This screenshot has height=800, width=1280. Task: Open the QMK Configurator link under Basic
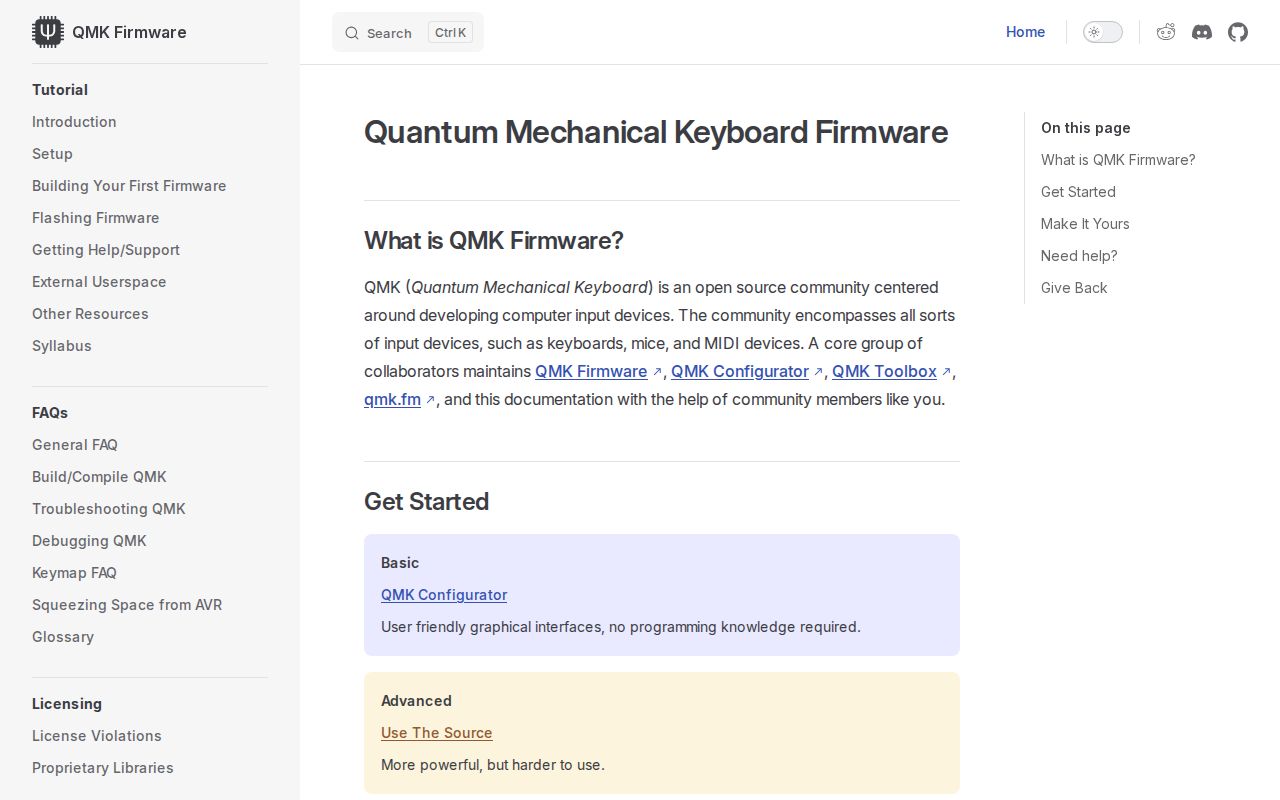pos(444,595)
